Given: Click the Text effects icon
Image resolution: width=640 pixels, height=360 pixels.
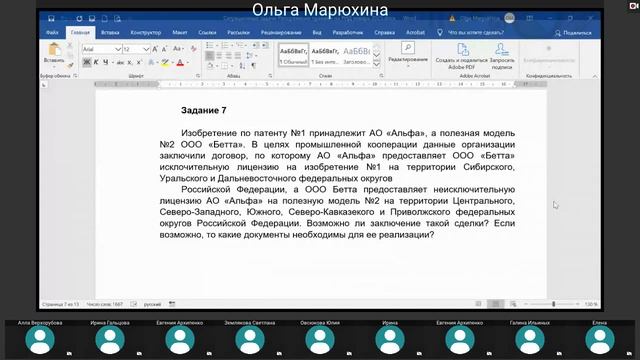Looking at the screenshot, I should [151, 62].
